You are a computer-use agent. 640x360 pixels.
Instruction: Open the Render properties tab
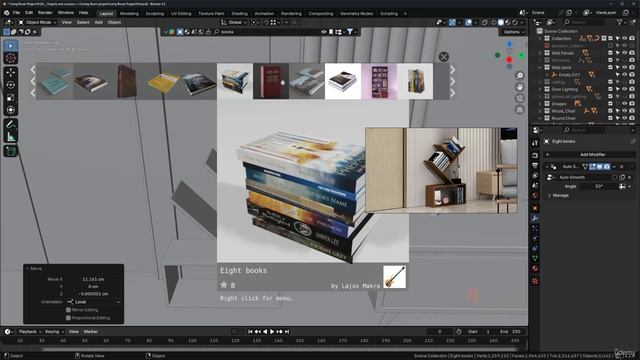point(535,156)
